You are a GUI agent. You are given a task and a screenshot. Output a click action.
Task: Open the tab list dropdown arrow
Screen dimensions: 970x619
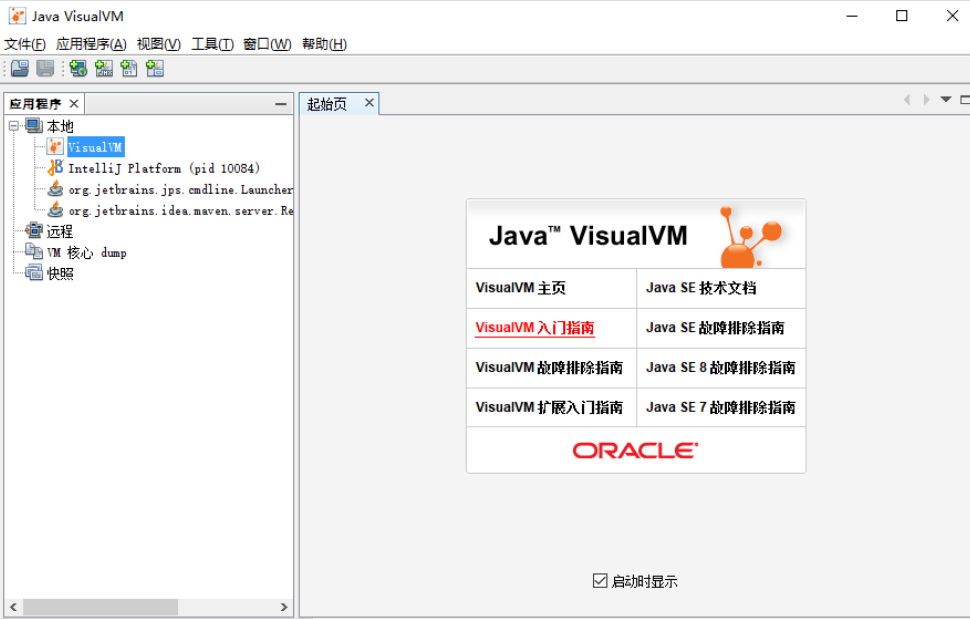coord(944,100)
